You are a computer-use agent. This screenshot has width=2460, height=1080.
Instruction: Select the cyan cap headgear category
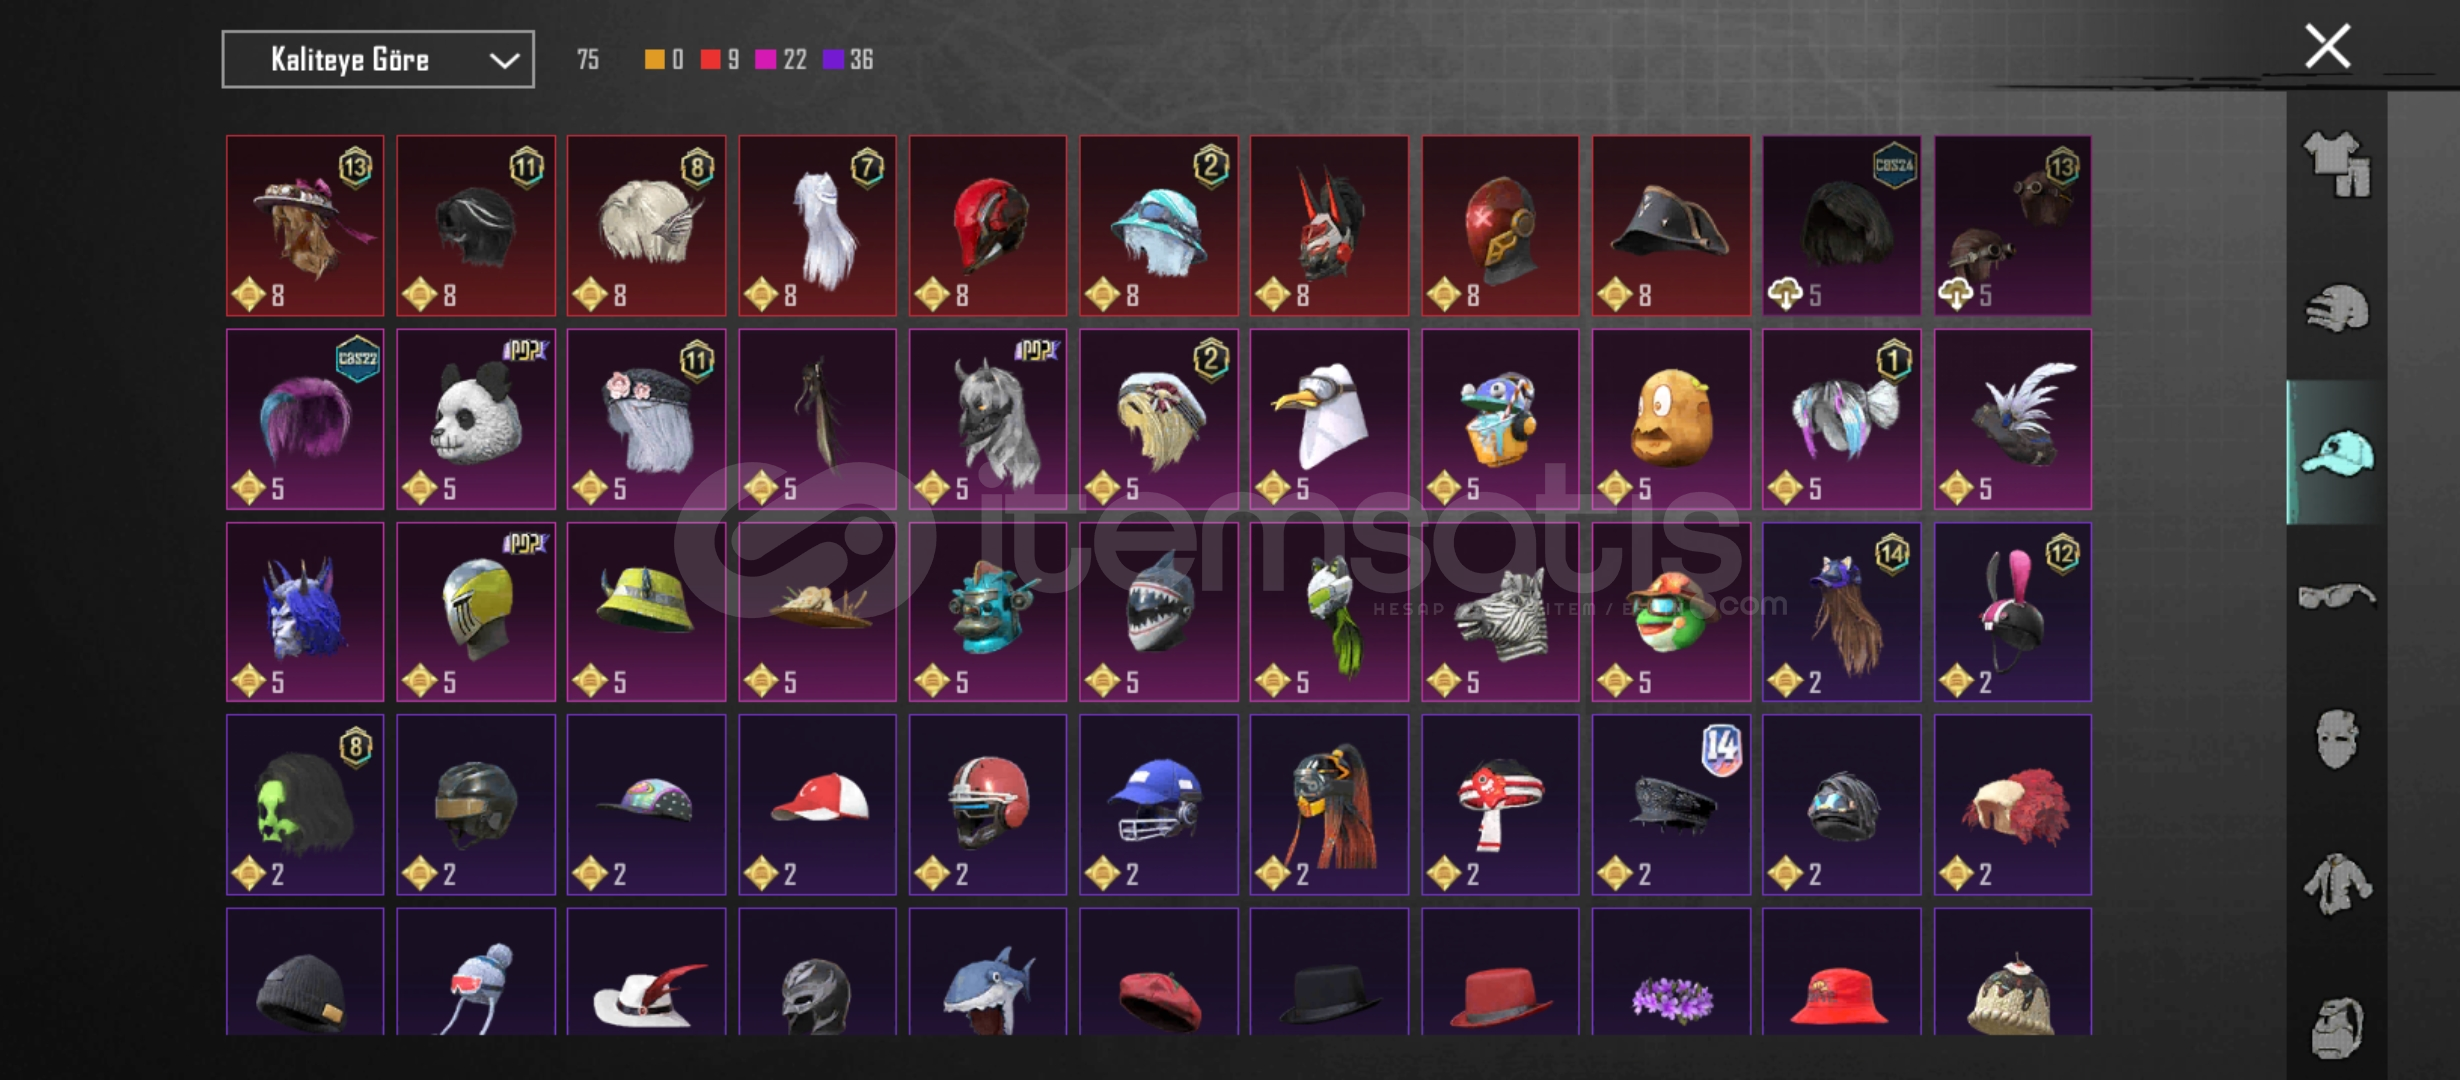pos(2337,453)
